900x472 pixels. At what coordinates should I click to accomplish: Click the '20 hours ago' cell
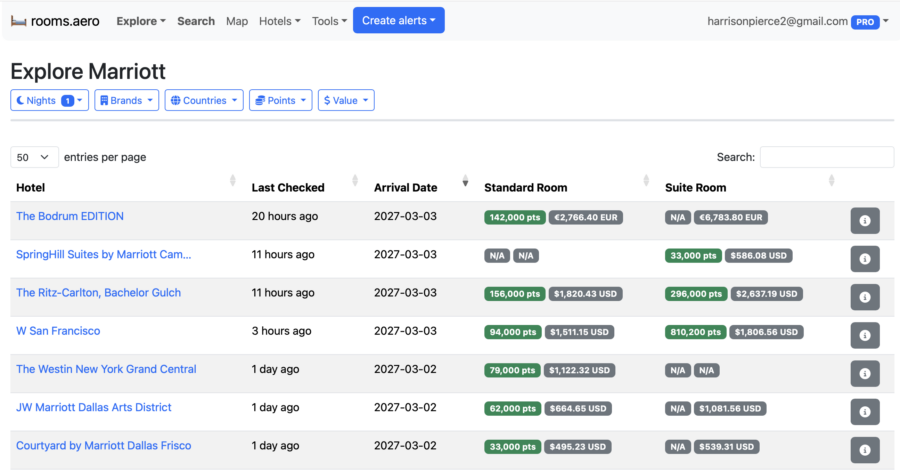tap(285, 216)
